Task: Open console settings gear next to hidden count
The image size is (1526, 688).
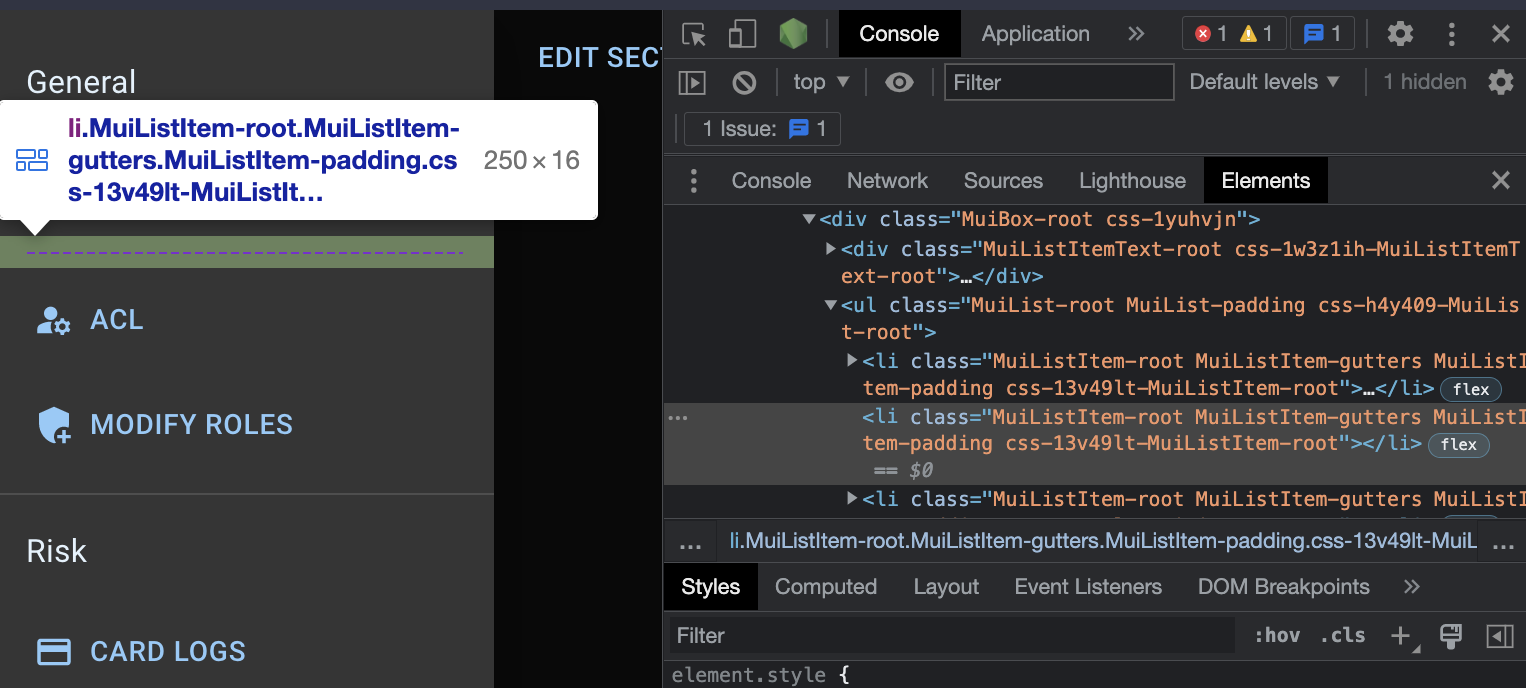Action: 1500,82
